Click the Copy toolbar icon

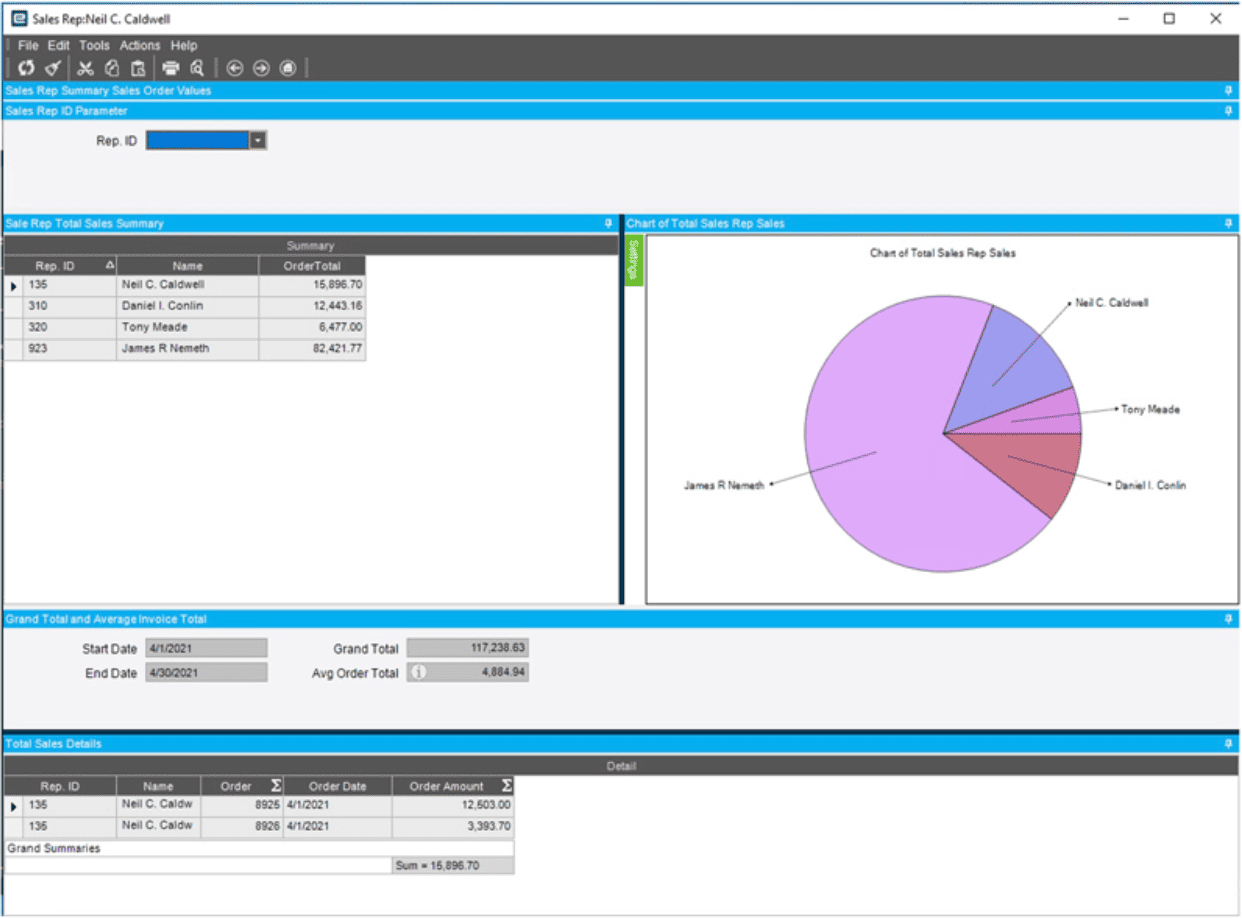112,68
